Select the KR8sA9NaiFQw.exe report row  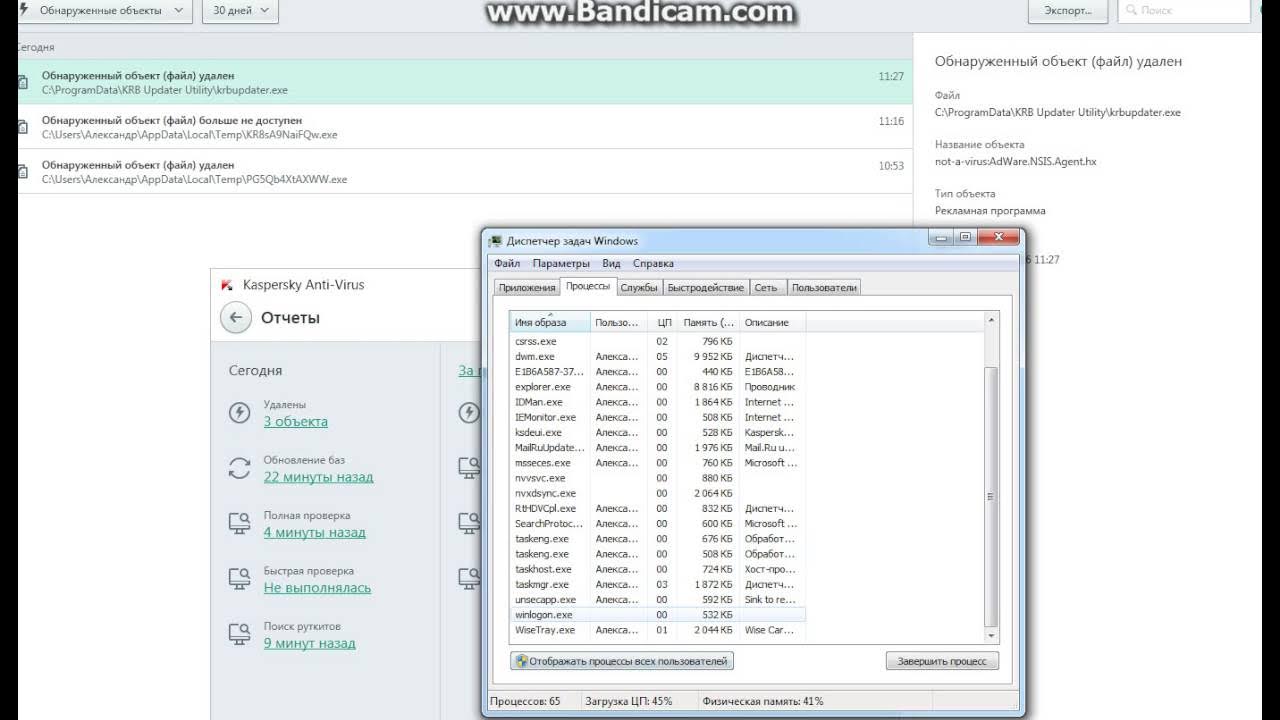[x=465, y=127]
